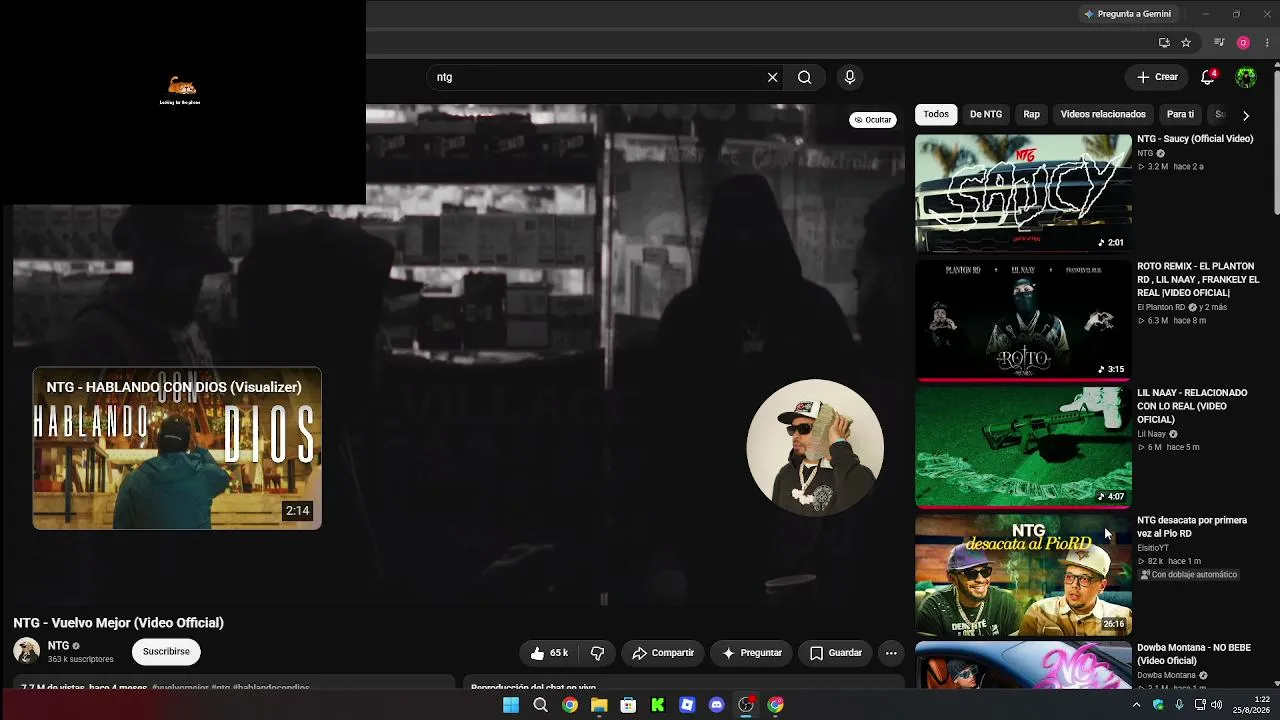Open the ROTO REMIX video thumbnail
The width and height of the screenshot is (1280, 720).
[1023, 320]
